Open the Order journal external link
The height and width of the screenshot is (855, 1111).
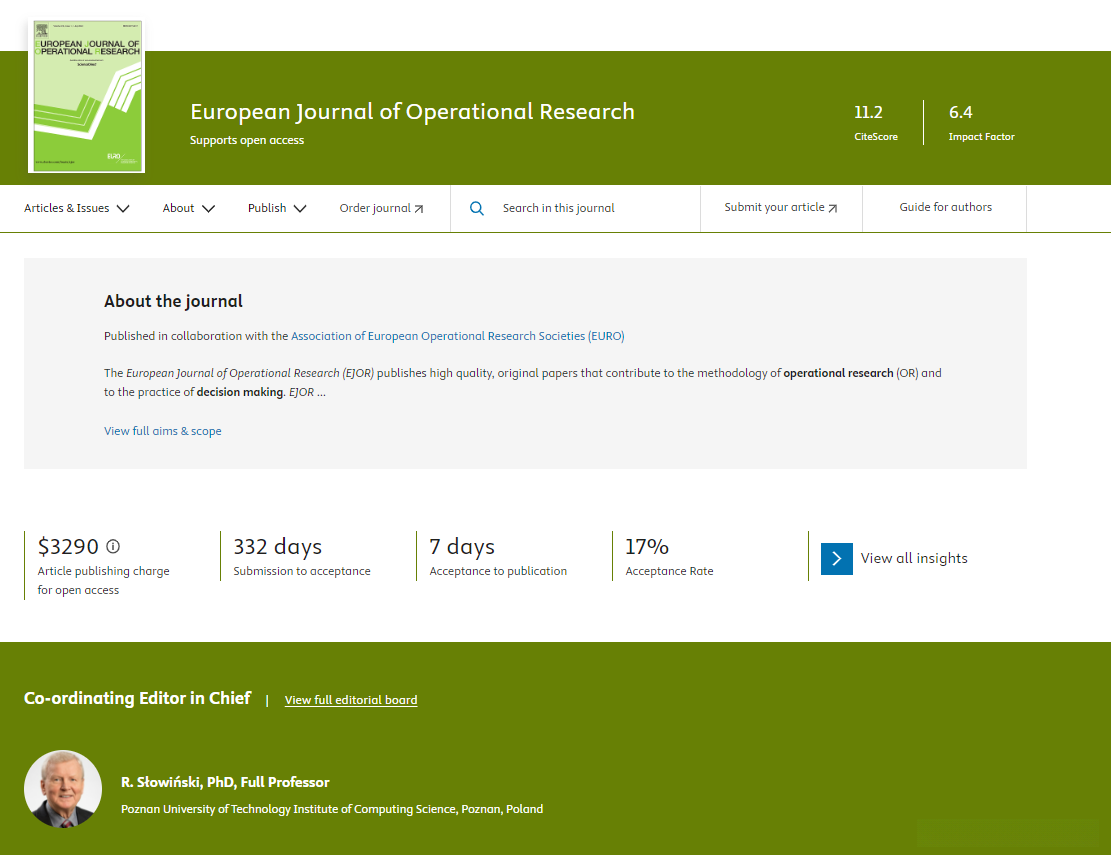pyautogui.click(x=381, y=208)
